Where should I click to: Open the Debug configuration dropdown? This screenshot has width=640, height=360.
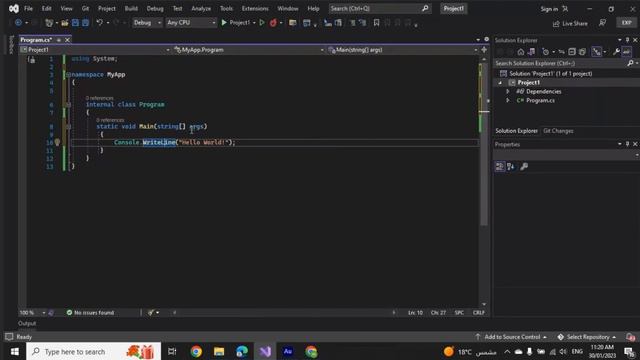(x=147, y=23)
